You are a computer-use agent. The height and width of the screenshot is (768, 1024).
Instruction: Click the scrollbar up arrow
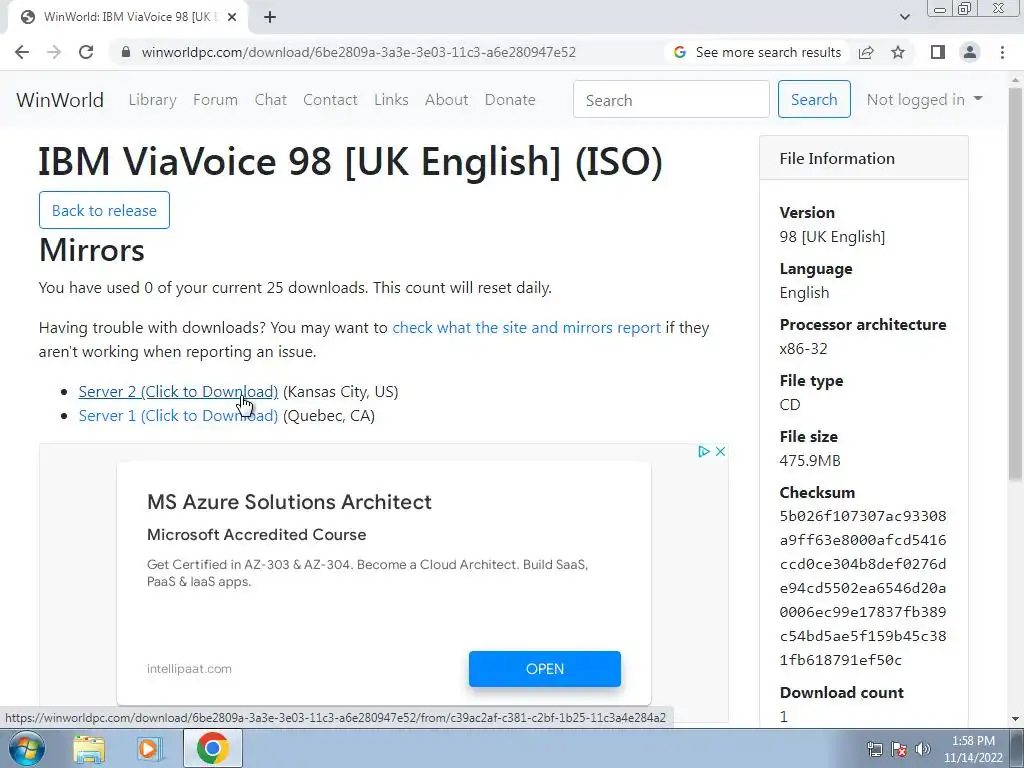tap(1016, 78)
